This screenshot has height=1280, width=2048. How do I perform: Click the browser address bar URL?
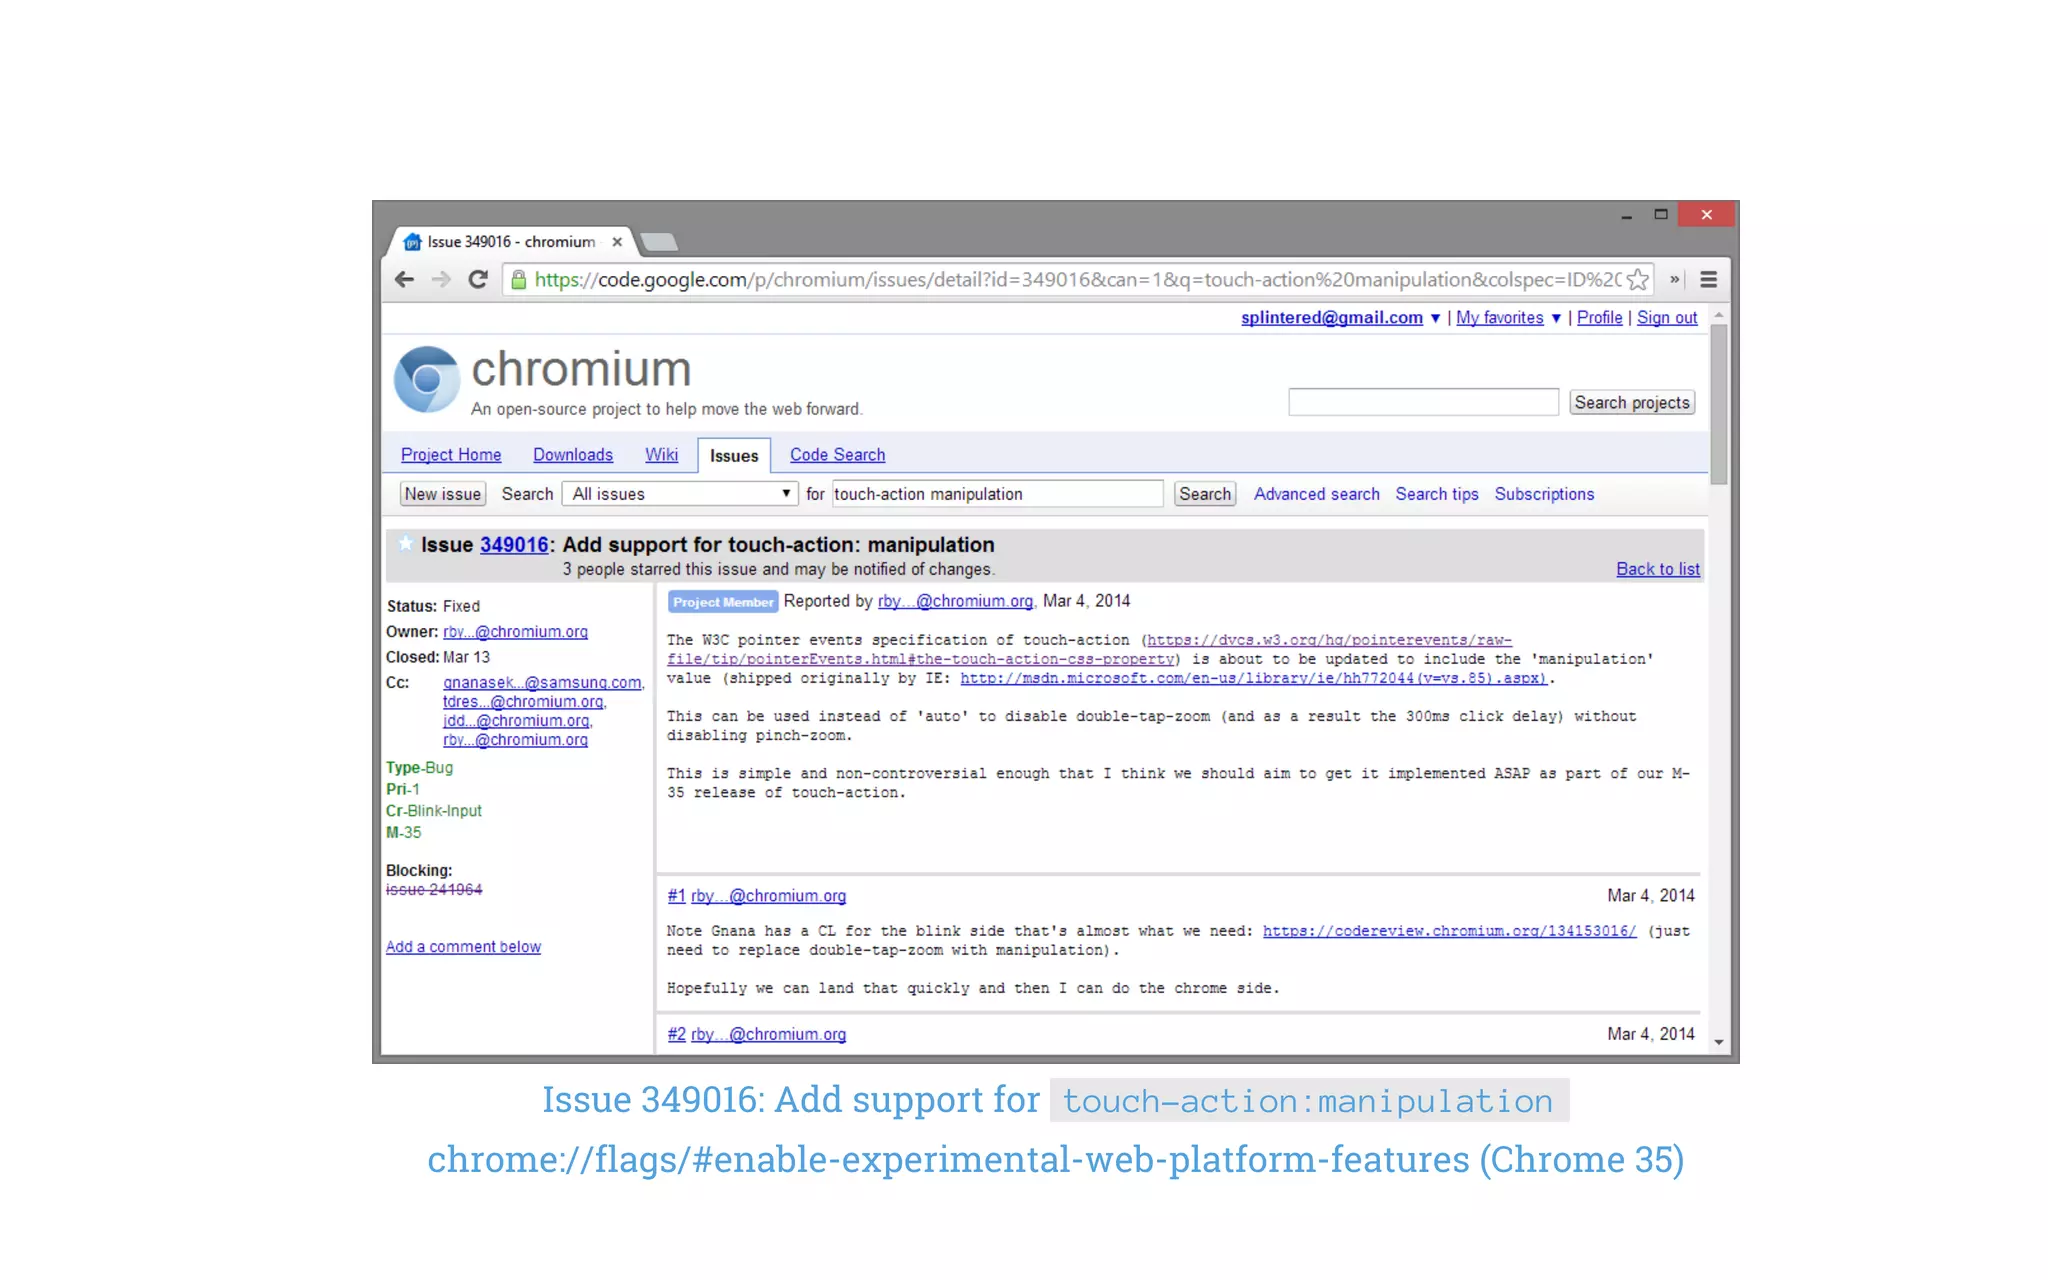[1077, 280]
